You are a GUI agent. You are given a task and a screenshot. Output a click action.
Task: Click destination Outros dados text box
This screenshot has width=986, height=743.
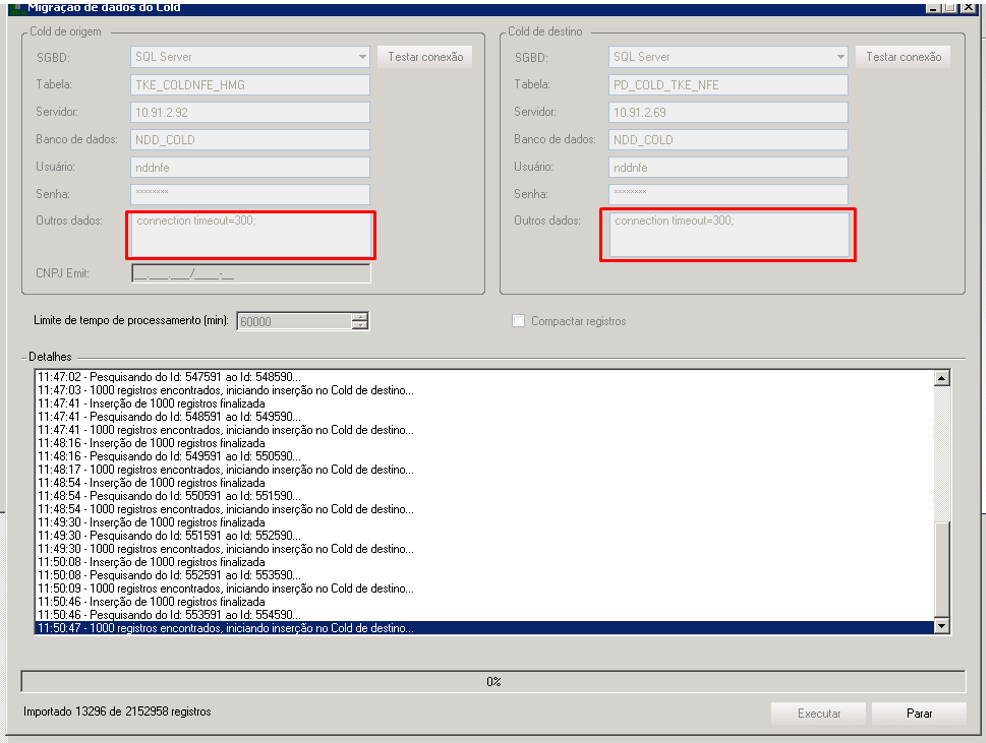[x=728, y=235]
